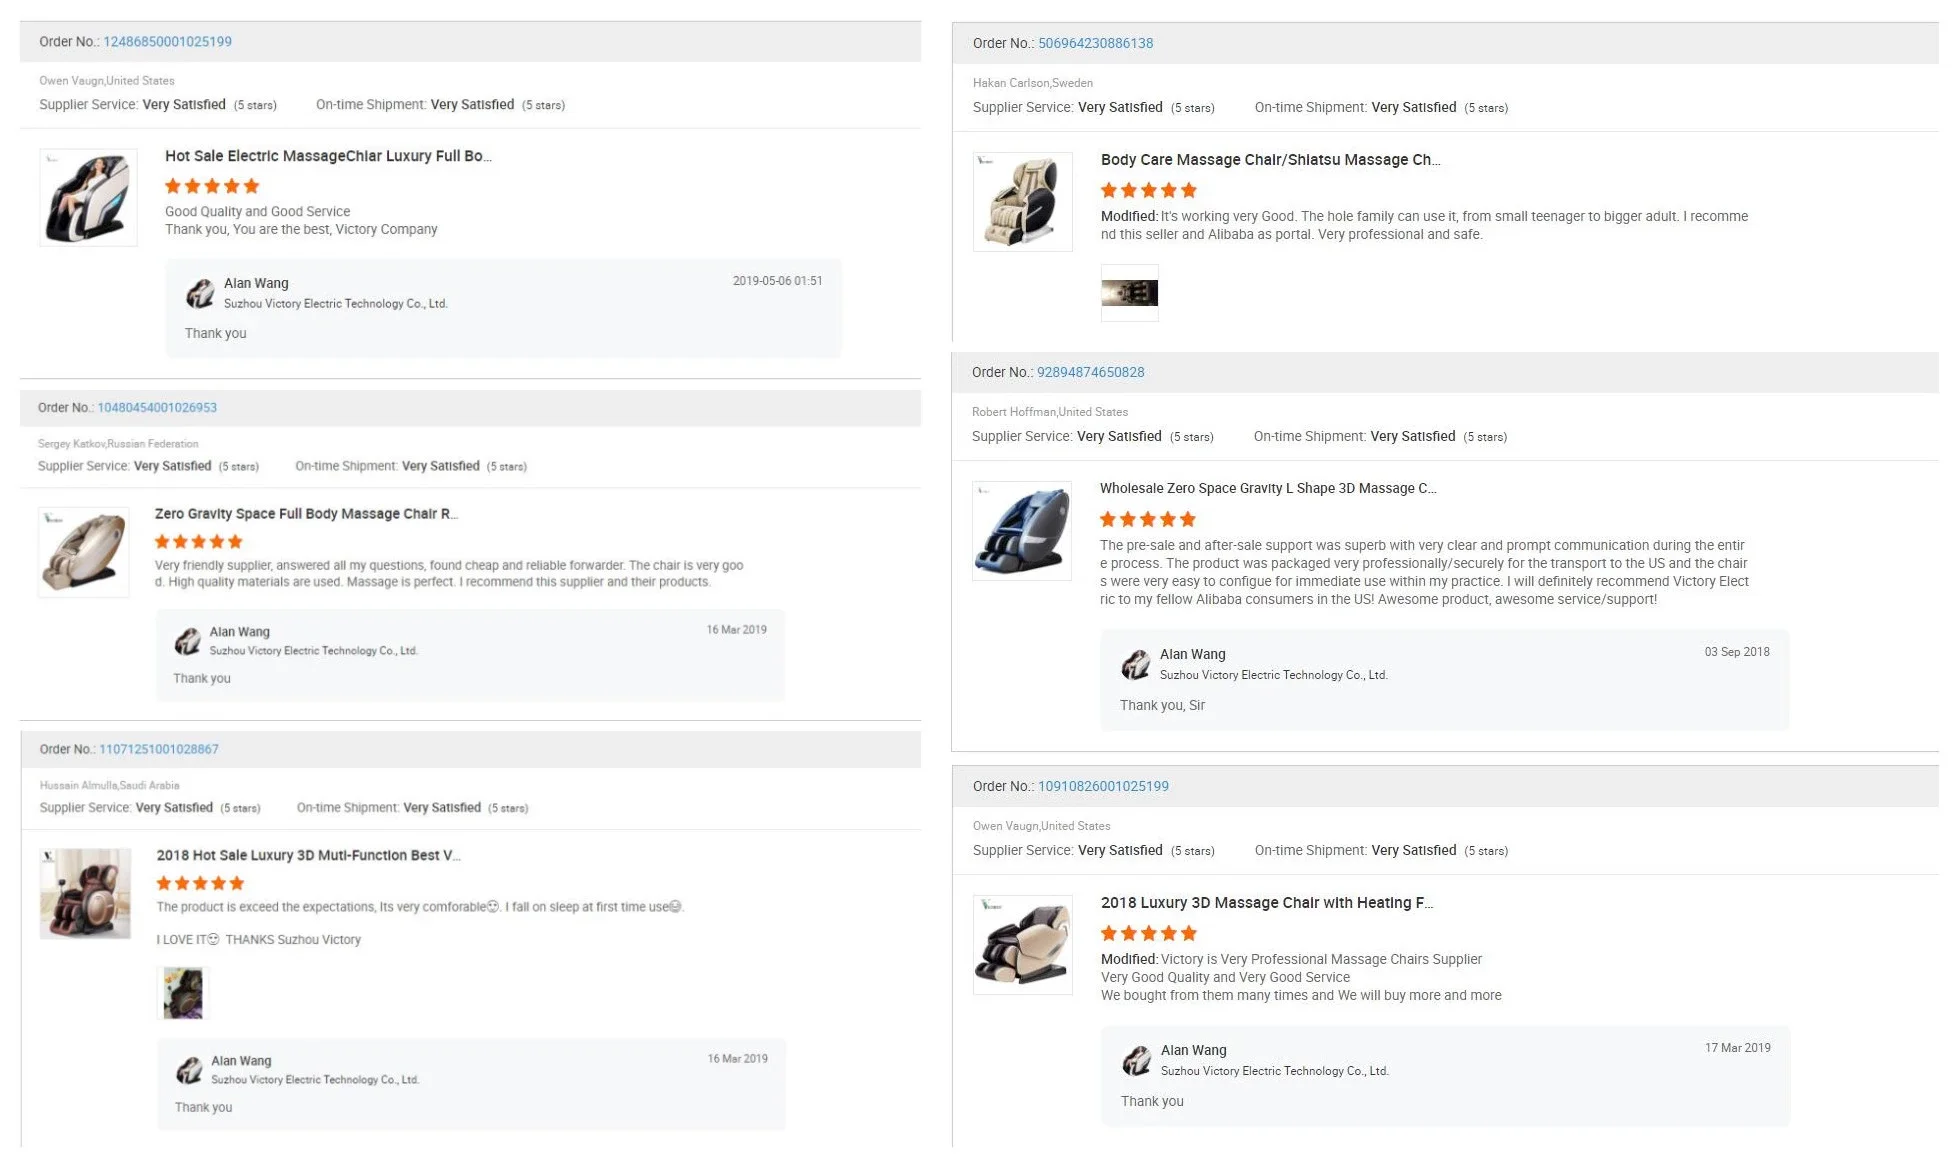The image size is (1959, 1167).
Task: Click Alan Wang's avatar in 2019-05-06 reply
Action: point(200,293)
